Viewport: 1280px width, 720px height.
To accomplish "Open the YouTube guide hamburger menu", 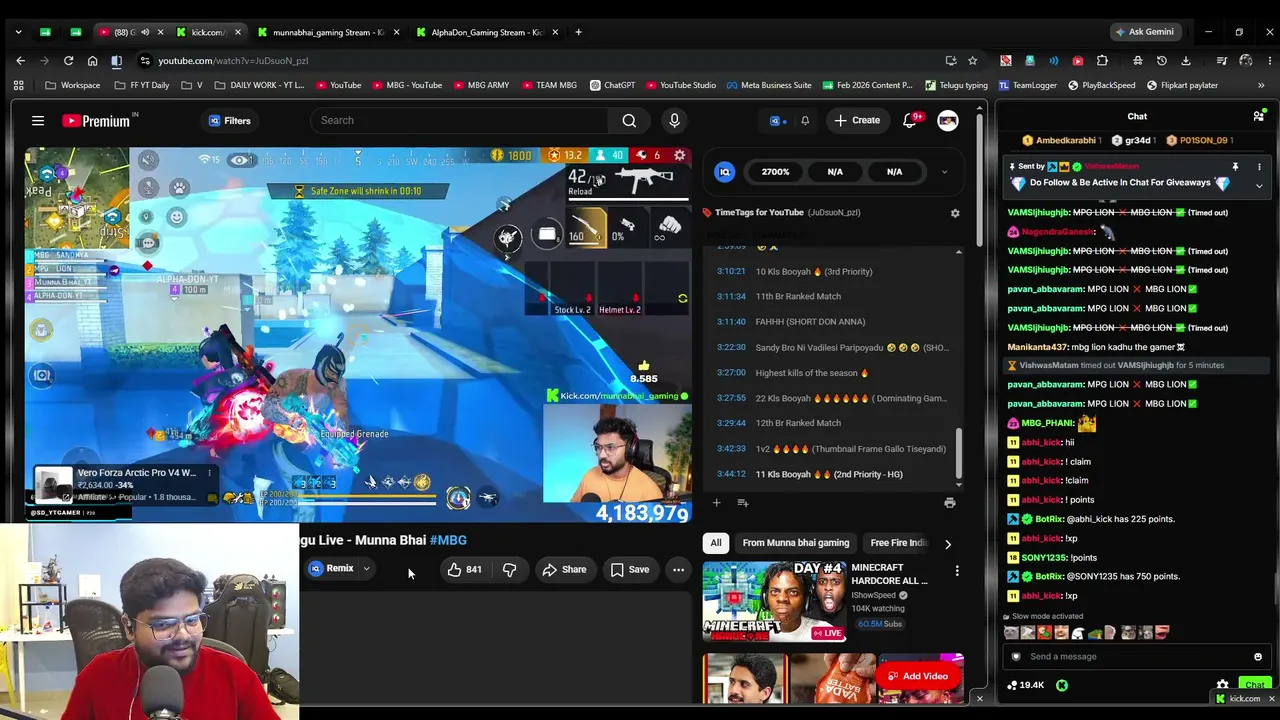I will pos(38,121).
